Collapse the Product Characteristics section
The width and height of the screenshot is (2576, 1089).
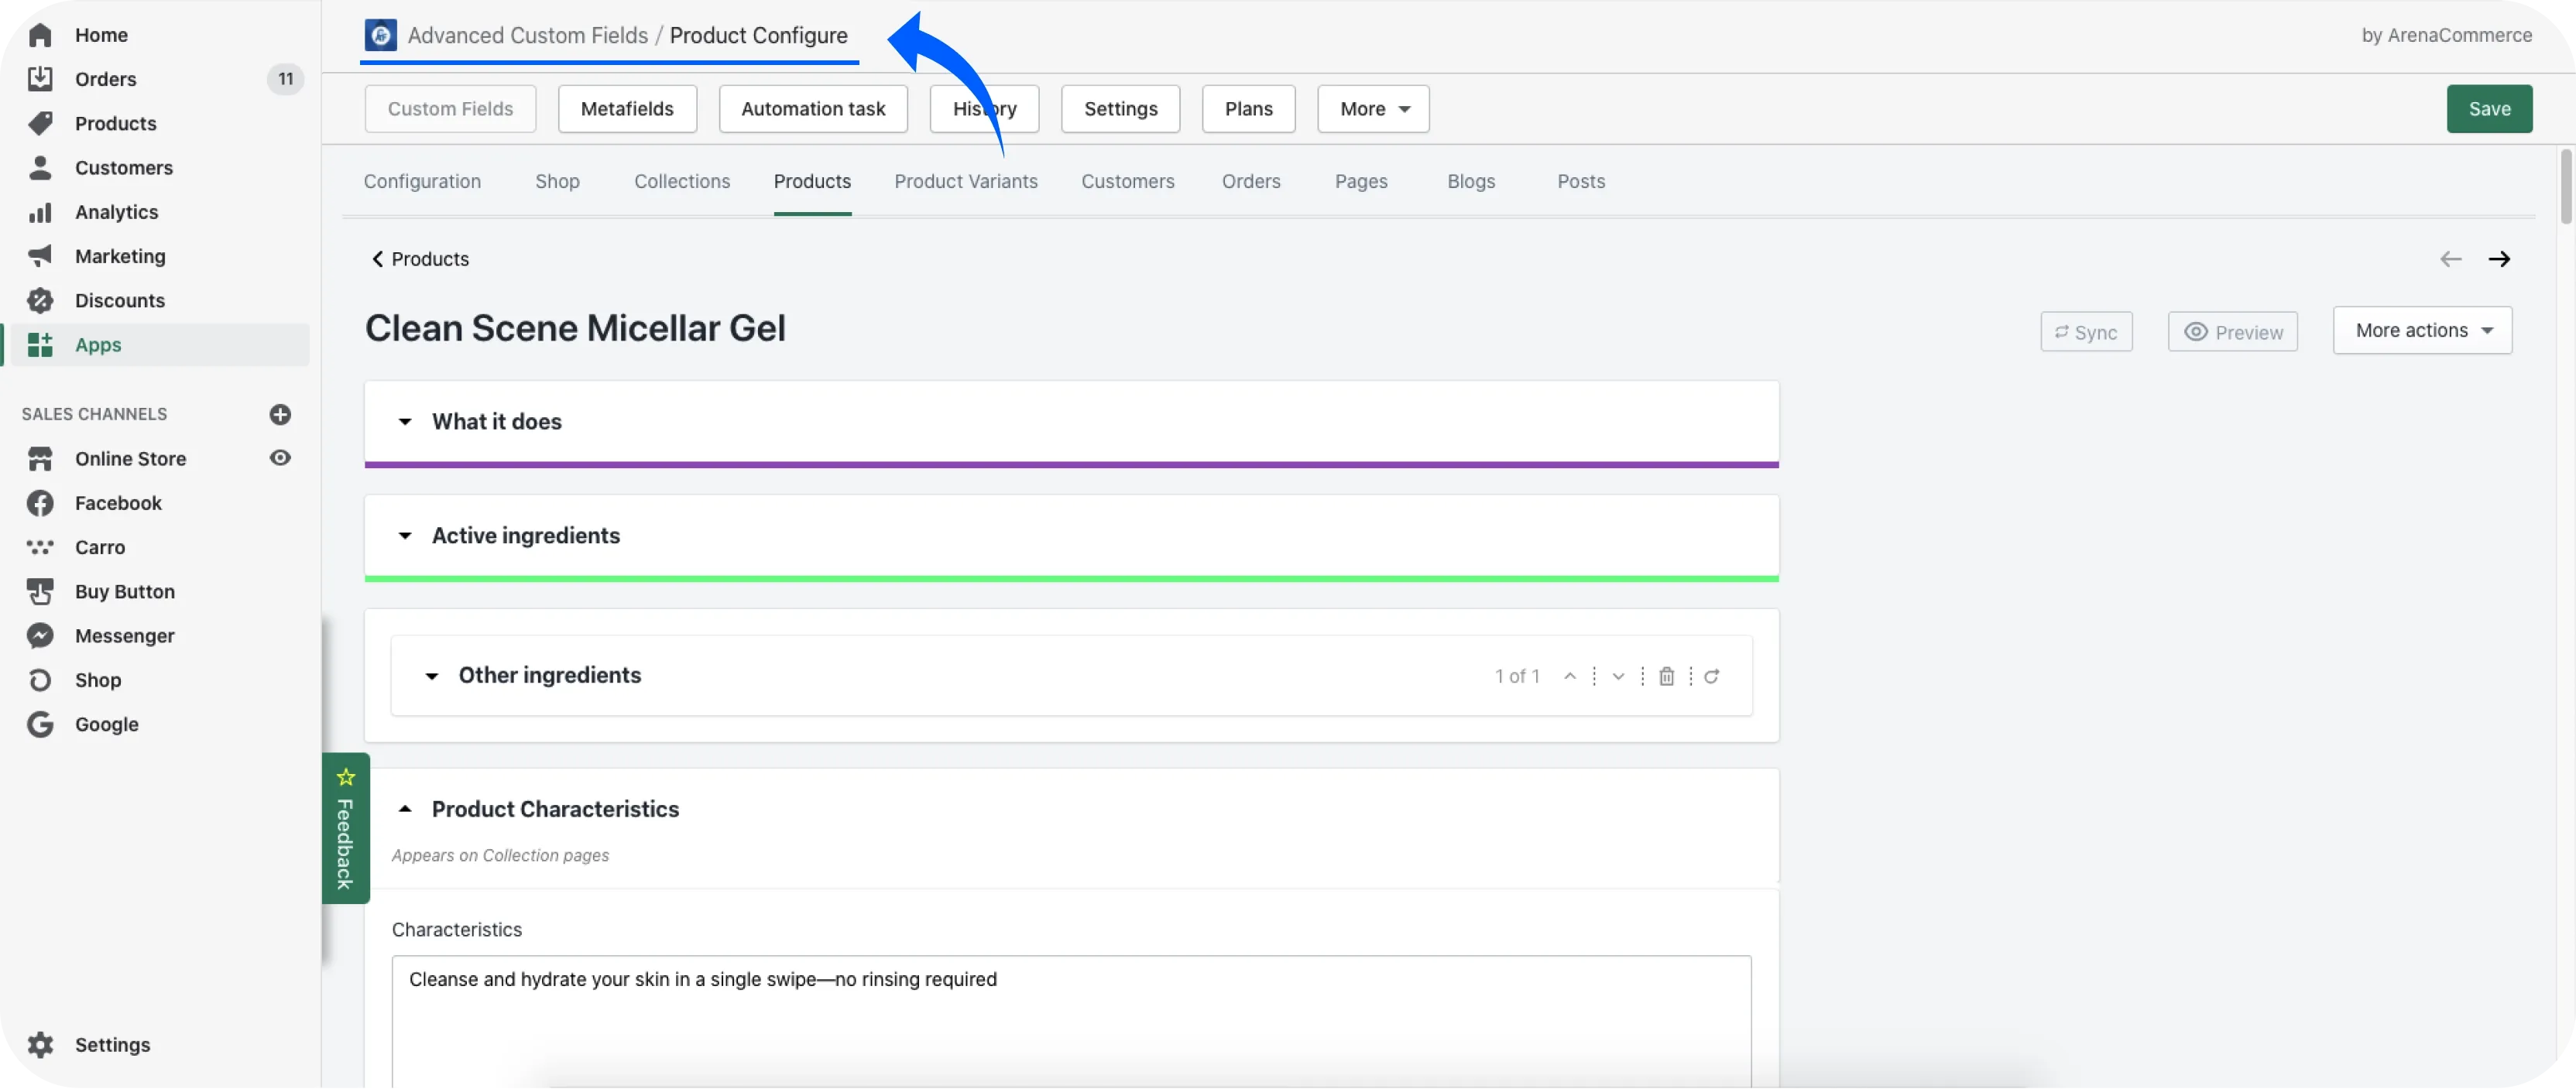(405, 809)
